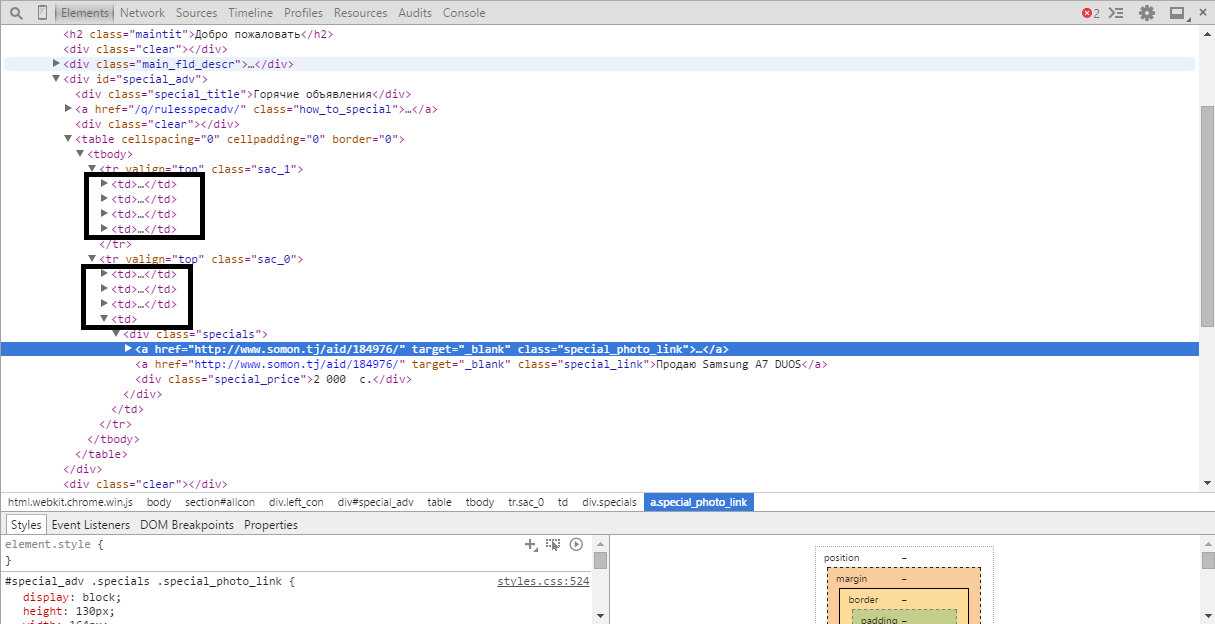This screenshot has width=1215, height=624.
Task: Jump to div.left_con breadcrumb
Action: point(296,502)
